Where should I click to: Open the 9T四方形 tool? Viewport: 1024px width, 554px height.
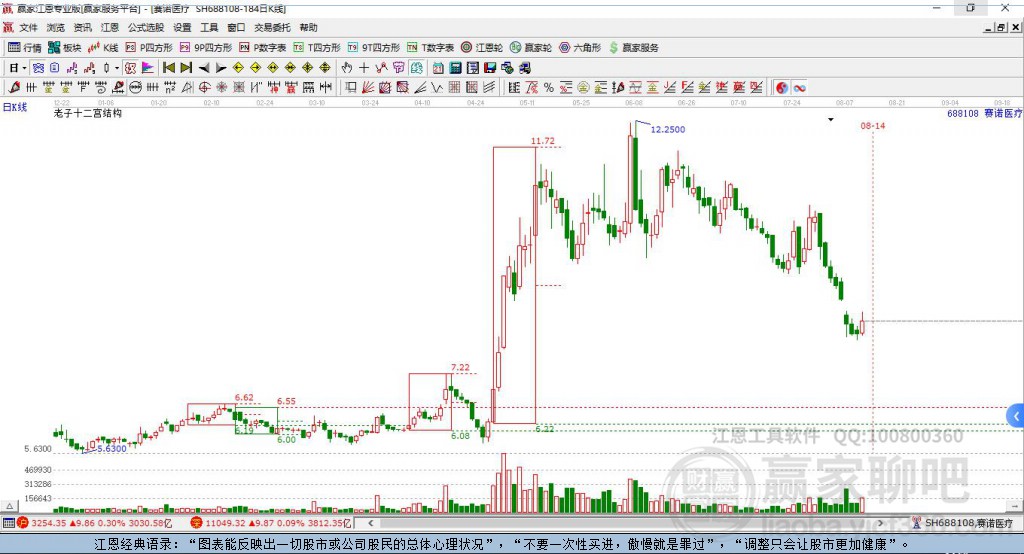[374, 48]
